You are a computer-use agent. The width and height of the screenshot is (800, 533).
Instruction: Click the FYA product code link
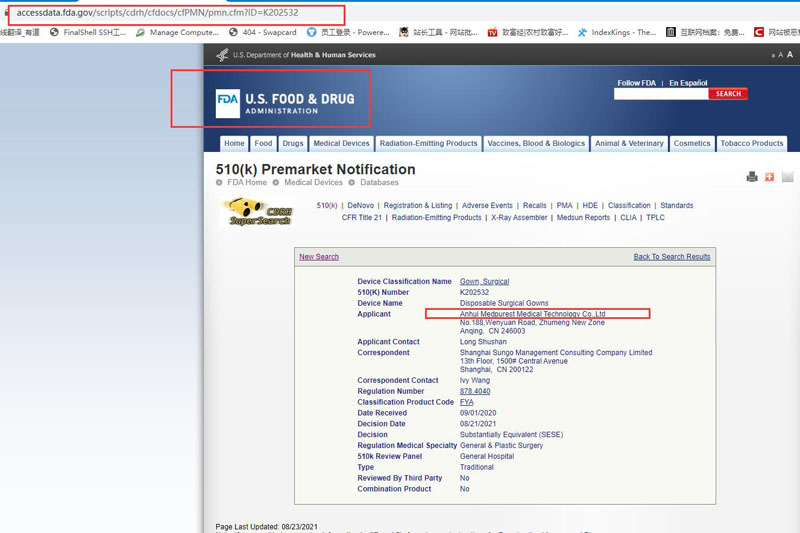[466, 402]
